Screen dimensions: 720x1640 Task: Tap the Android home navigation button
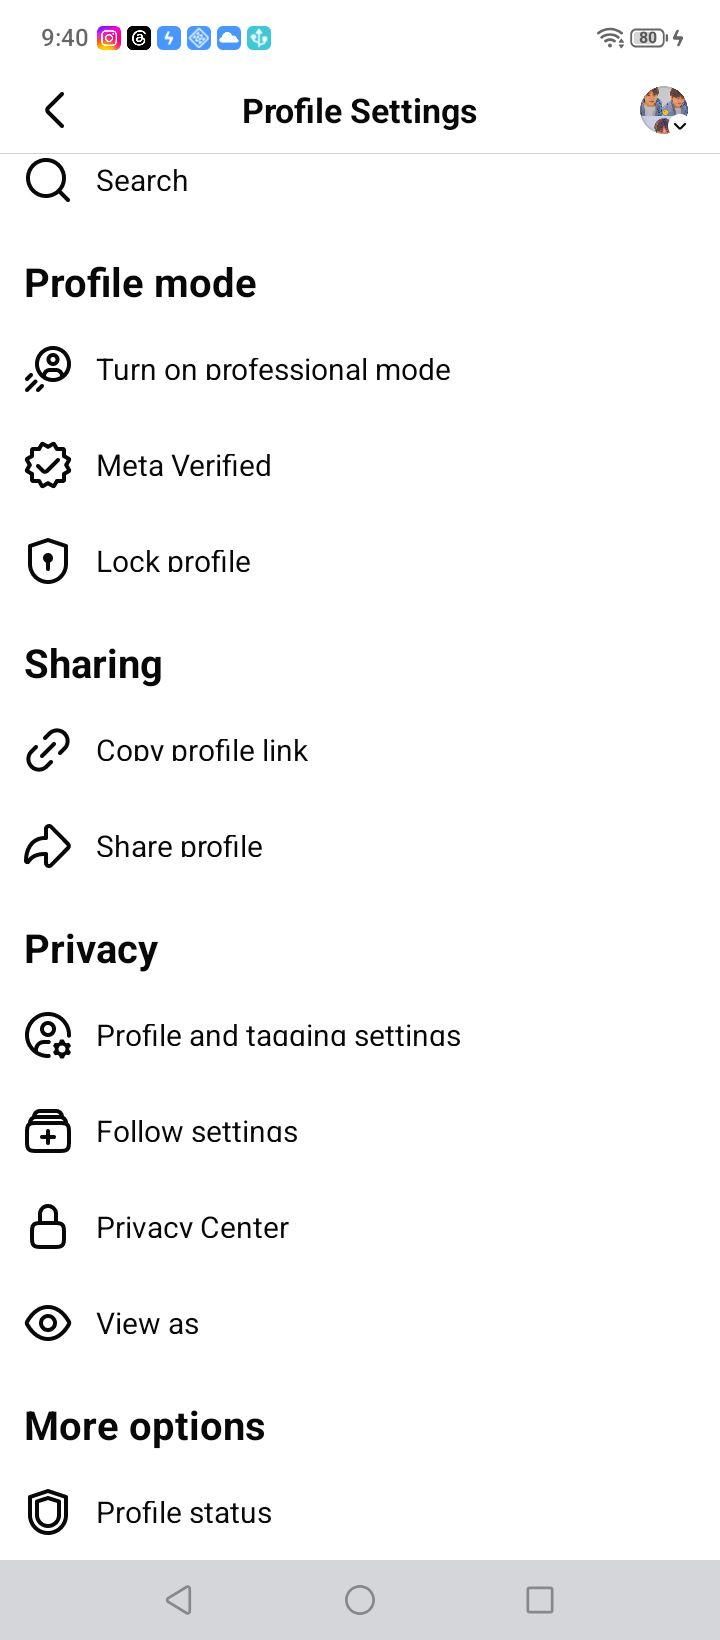coord(360,1600)
